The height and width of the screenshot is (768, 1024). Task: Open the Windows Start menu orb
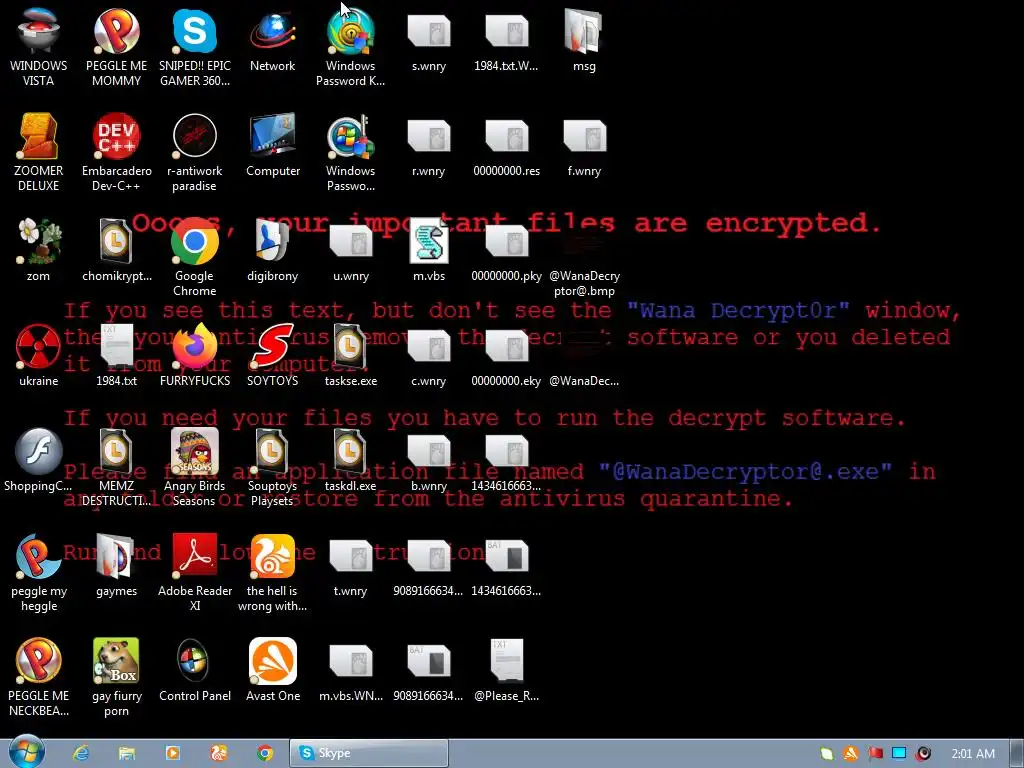click(x=27, y=752)
